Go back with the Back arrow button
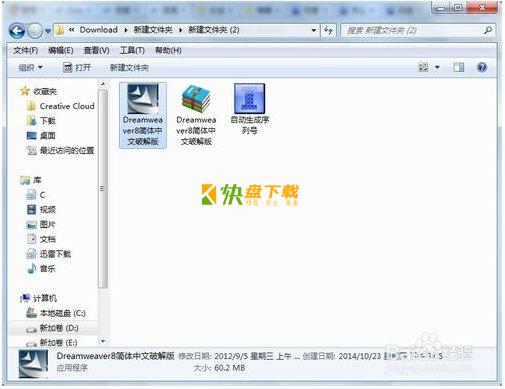 pyautogui.click(x=17, y=31)
